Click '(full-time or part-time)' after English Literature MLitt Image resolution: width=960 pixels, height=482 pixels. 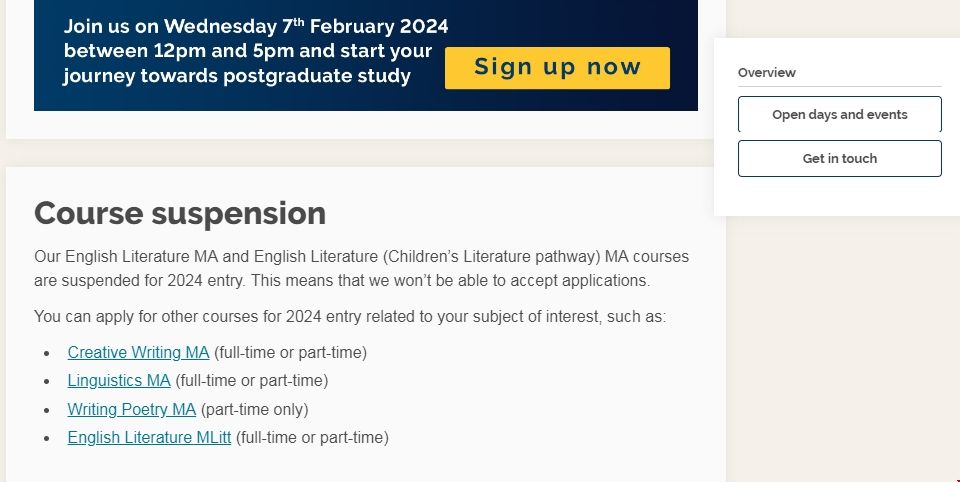point(312,437)
